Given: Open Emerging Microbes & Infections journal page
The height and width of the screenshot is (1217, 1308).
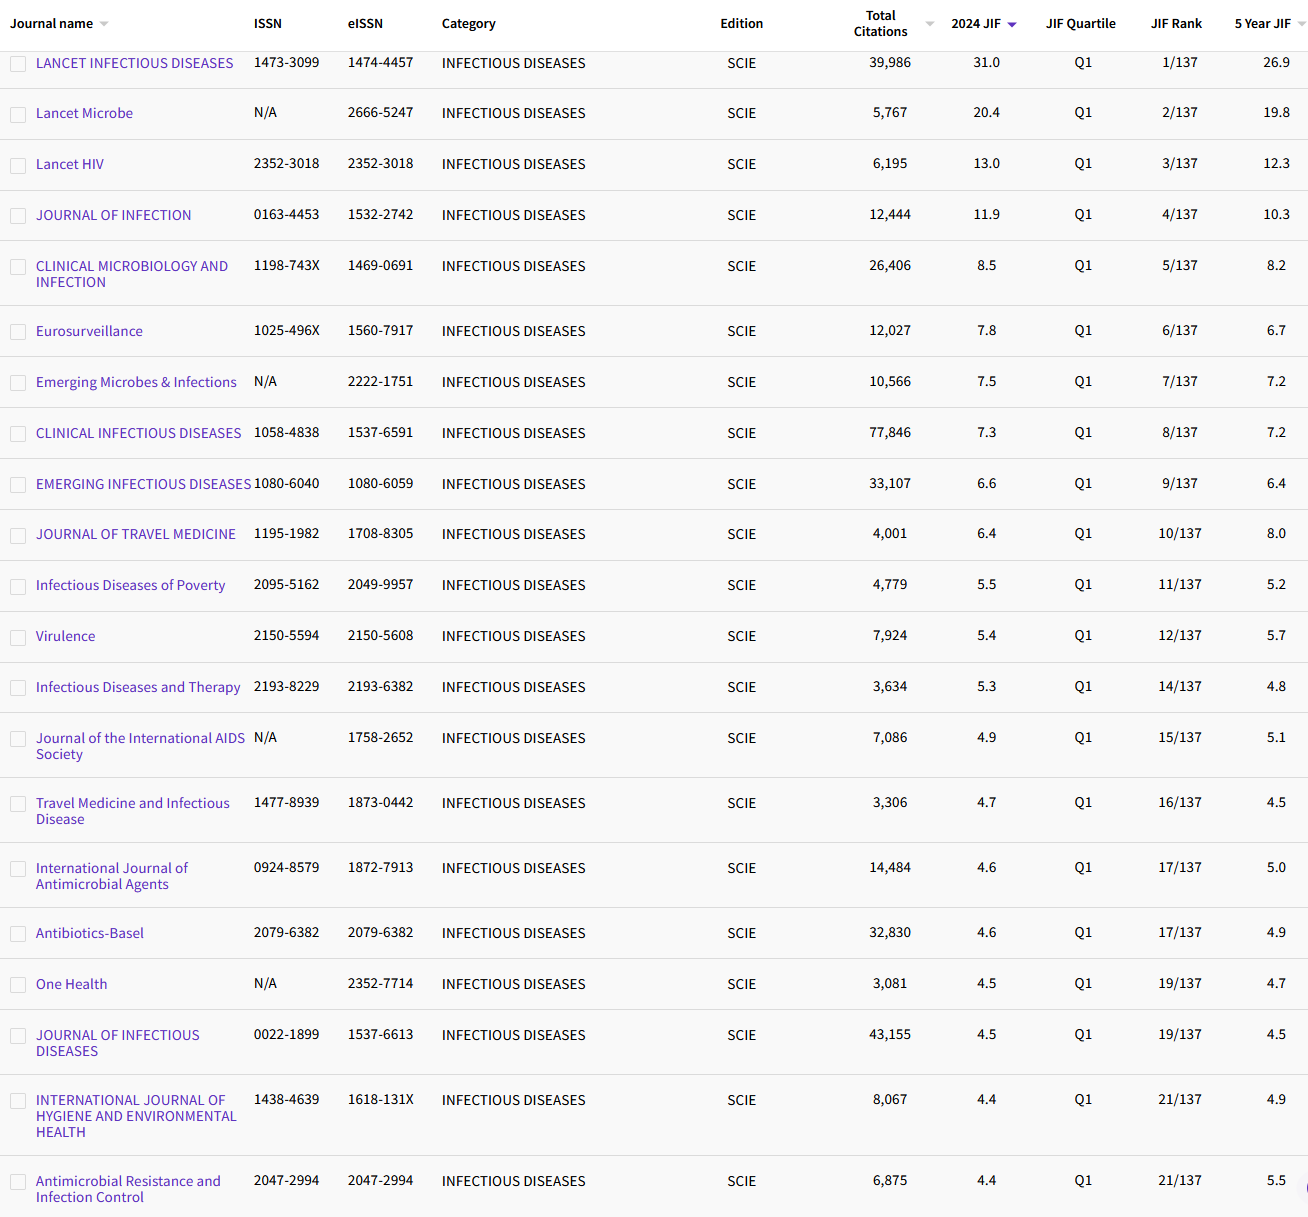Looking at the screenshot, I should click(136, 382).
